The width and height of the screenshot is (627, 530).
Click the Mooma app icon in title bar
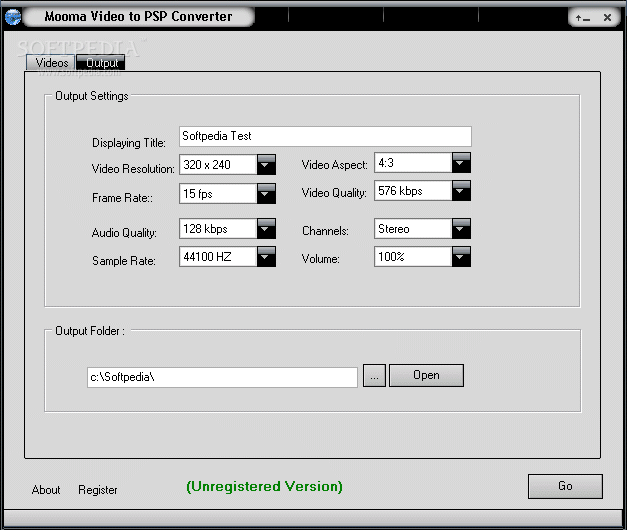click(x=12, y=17)
